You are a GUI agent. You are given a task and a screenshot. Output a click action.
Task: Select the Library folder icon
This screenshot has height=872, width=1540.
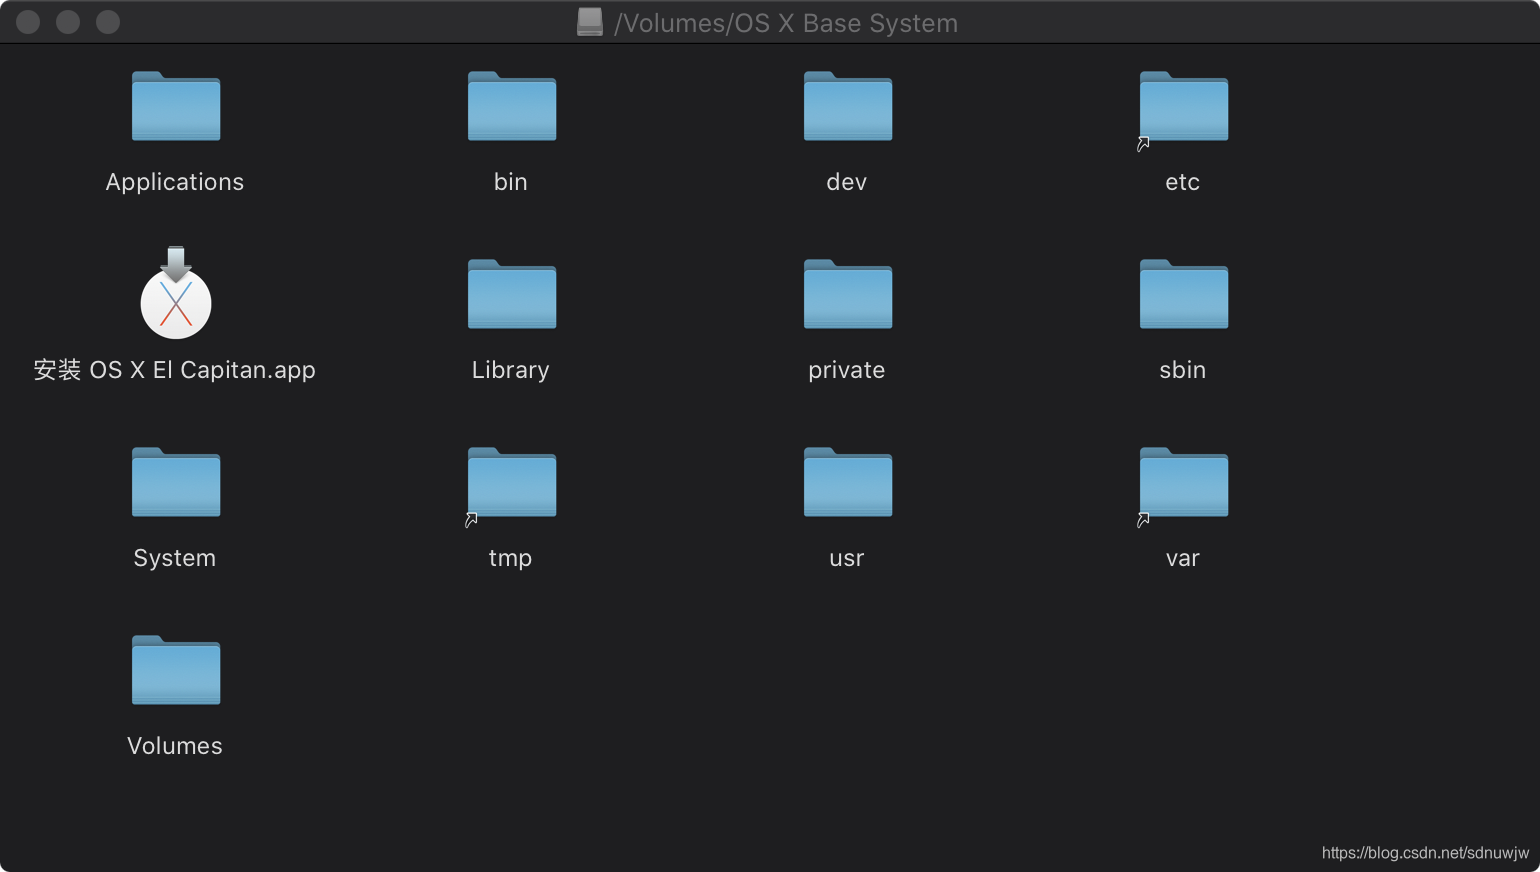(x=512, y=294)
